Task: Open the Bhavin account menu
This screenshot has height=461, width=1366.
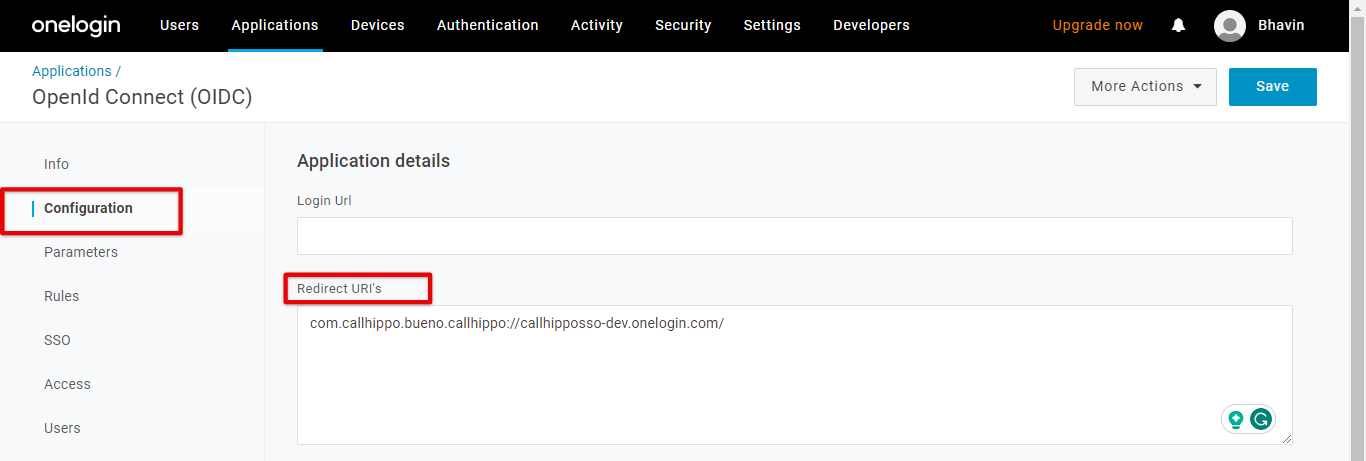Action: click(x=1281, y=25)
